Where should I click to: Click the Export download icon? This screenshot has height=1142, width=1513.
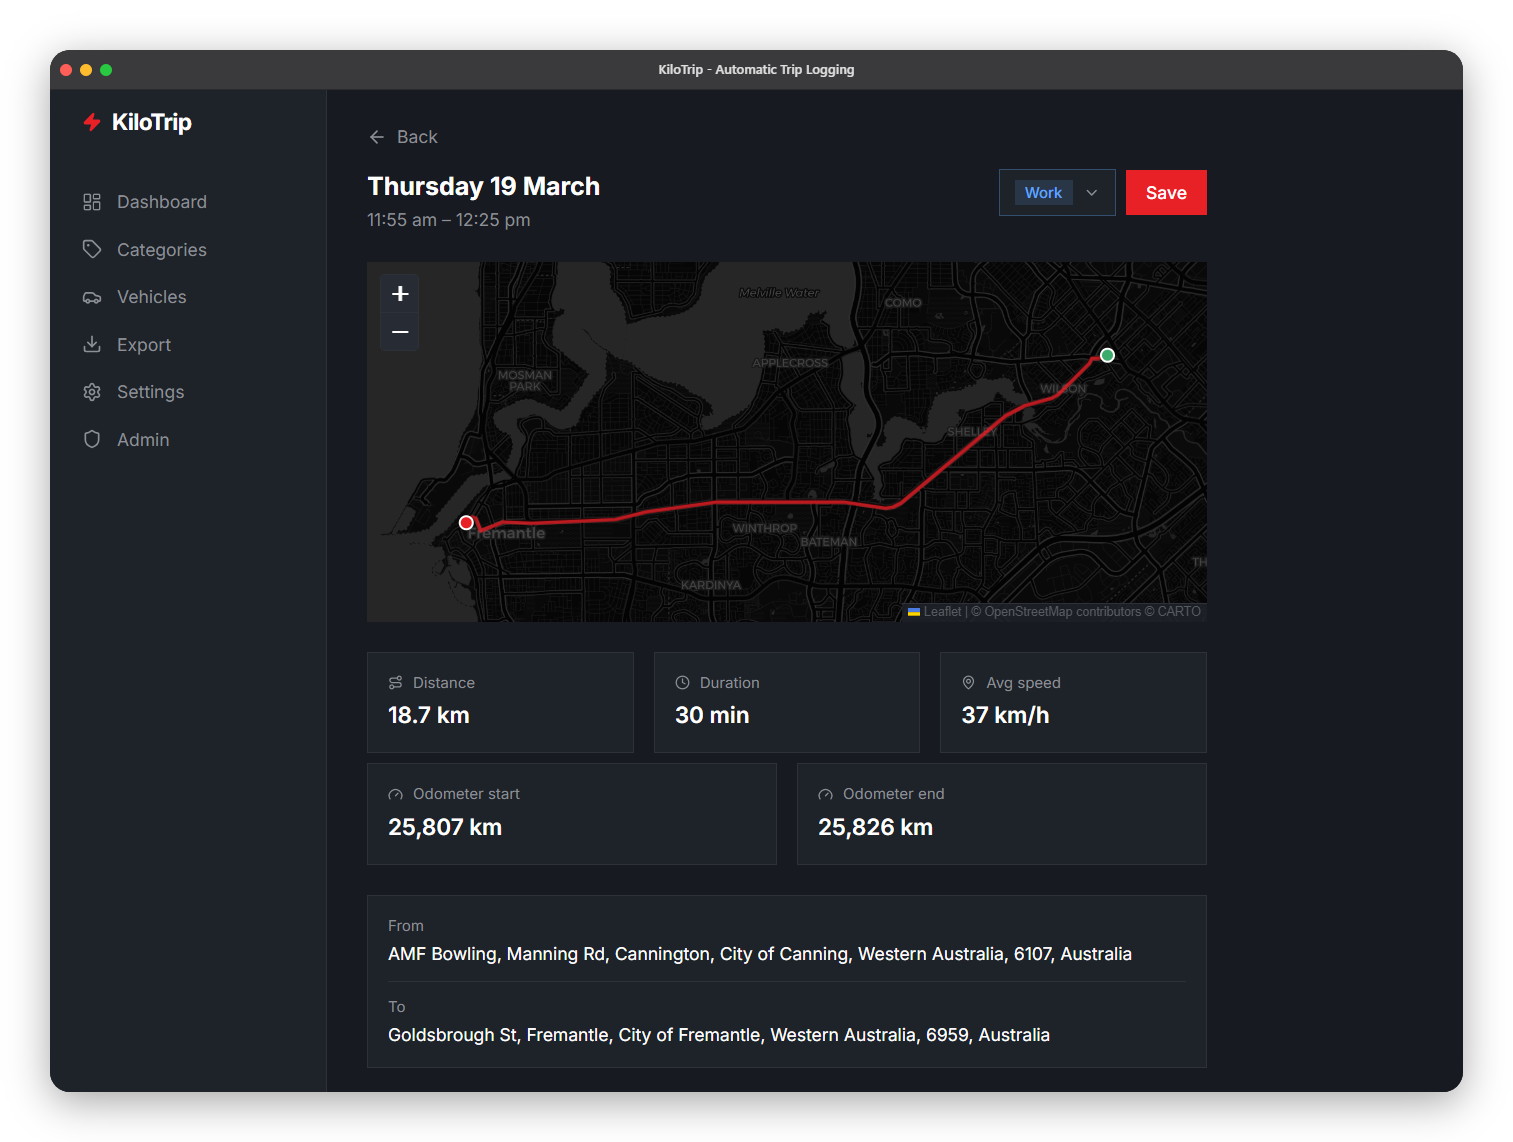[92, 344]
